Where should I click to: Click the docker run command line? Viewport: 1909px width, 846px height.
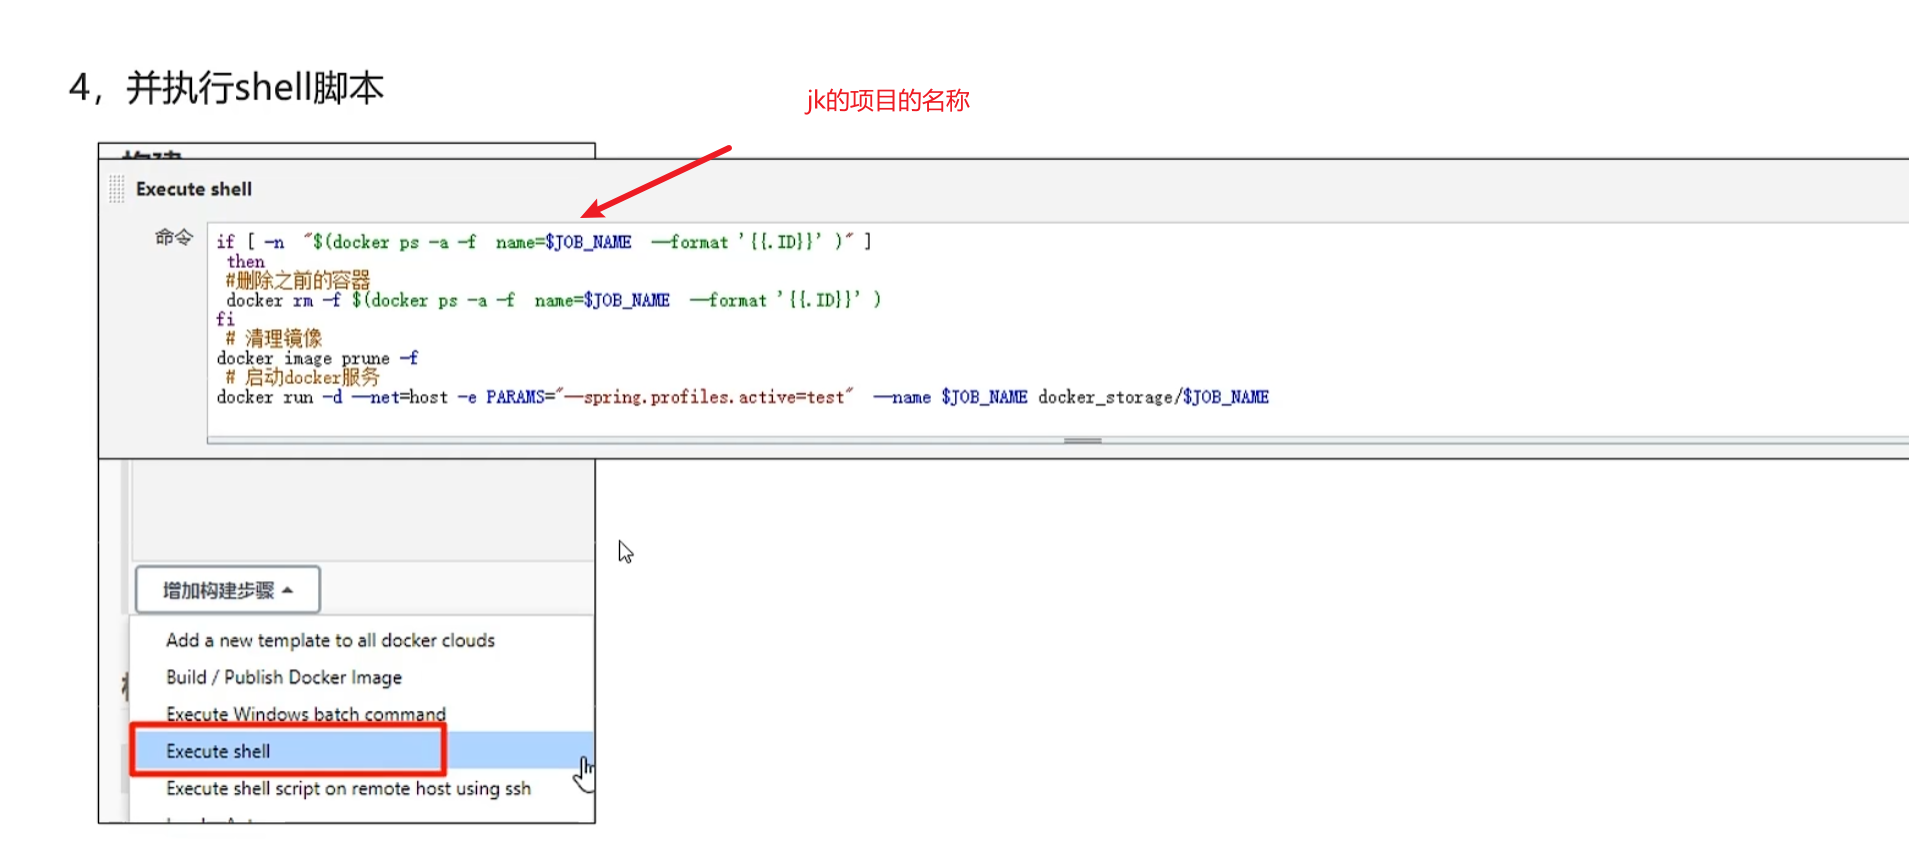(742, 397)
